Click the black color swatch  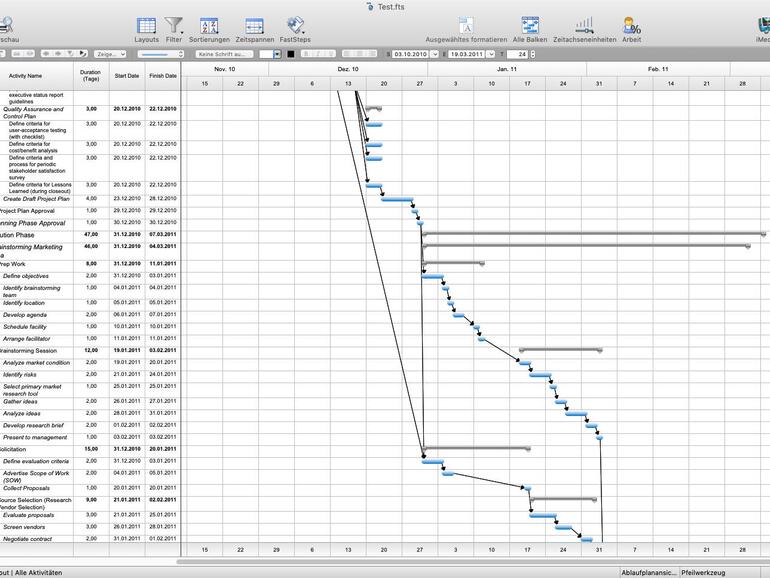291,54
